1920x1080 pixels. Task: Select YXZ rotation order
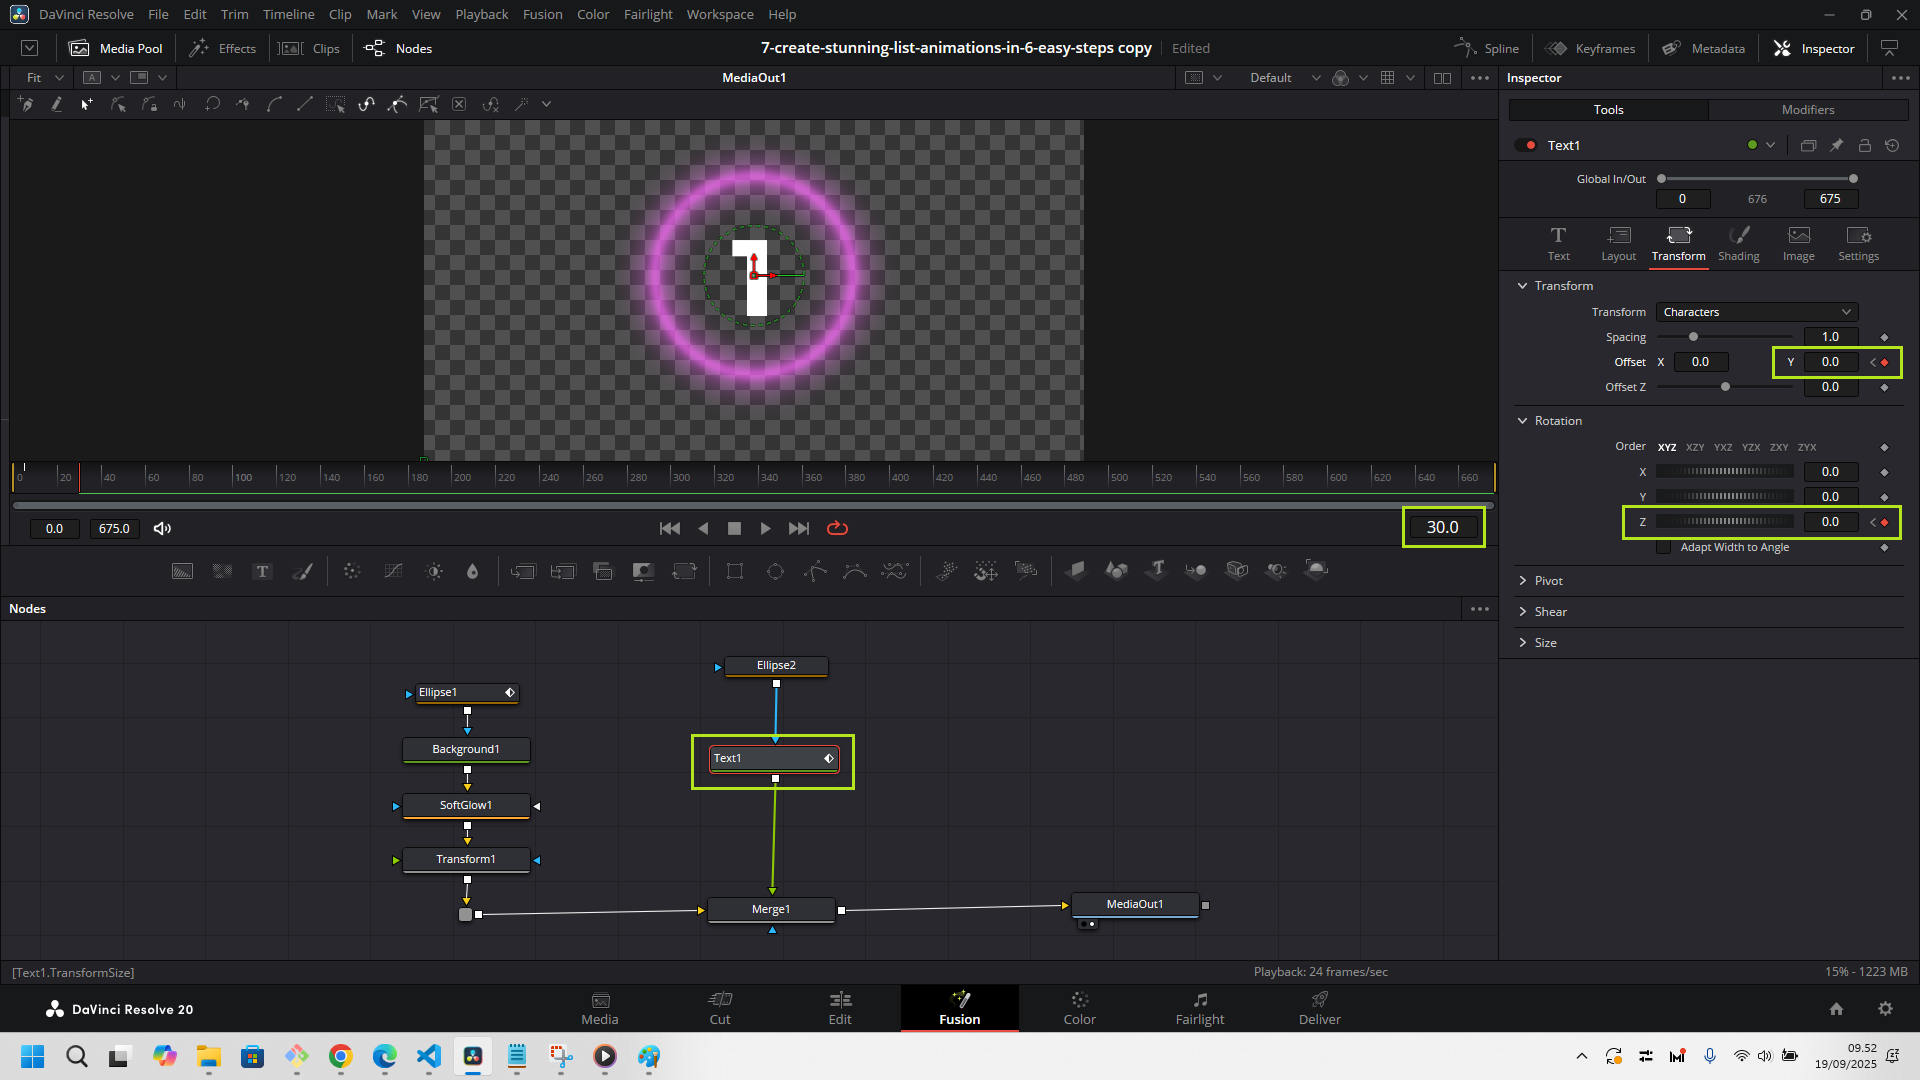1722,447
